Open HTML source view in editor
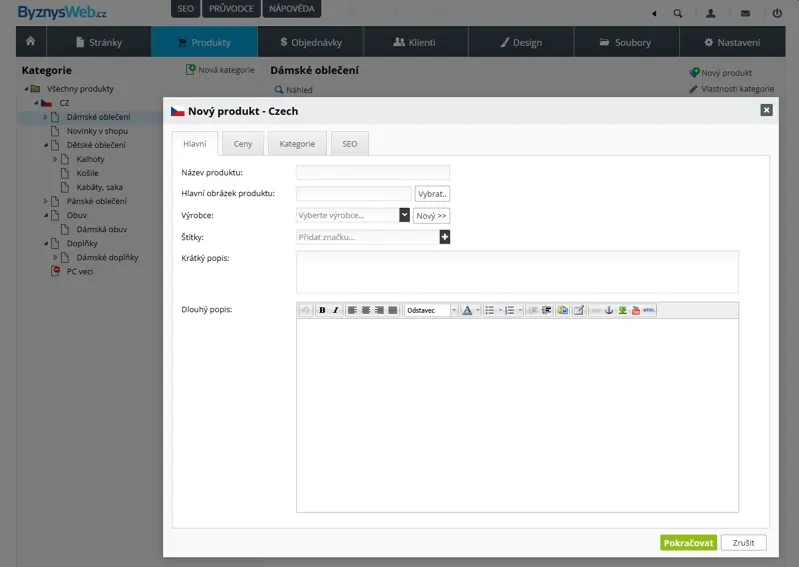Screen dimensions: 799x567 tap(649, 310)
